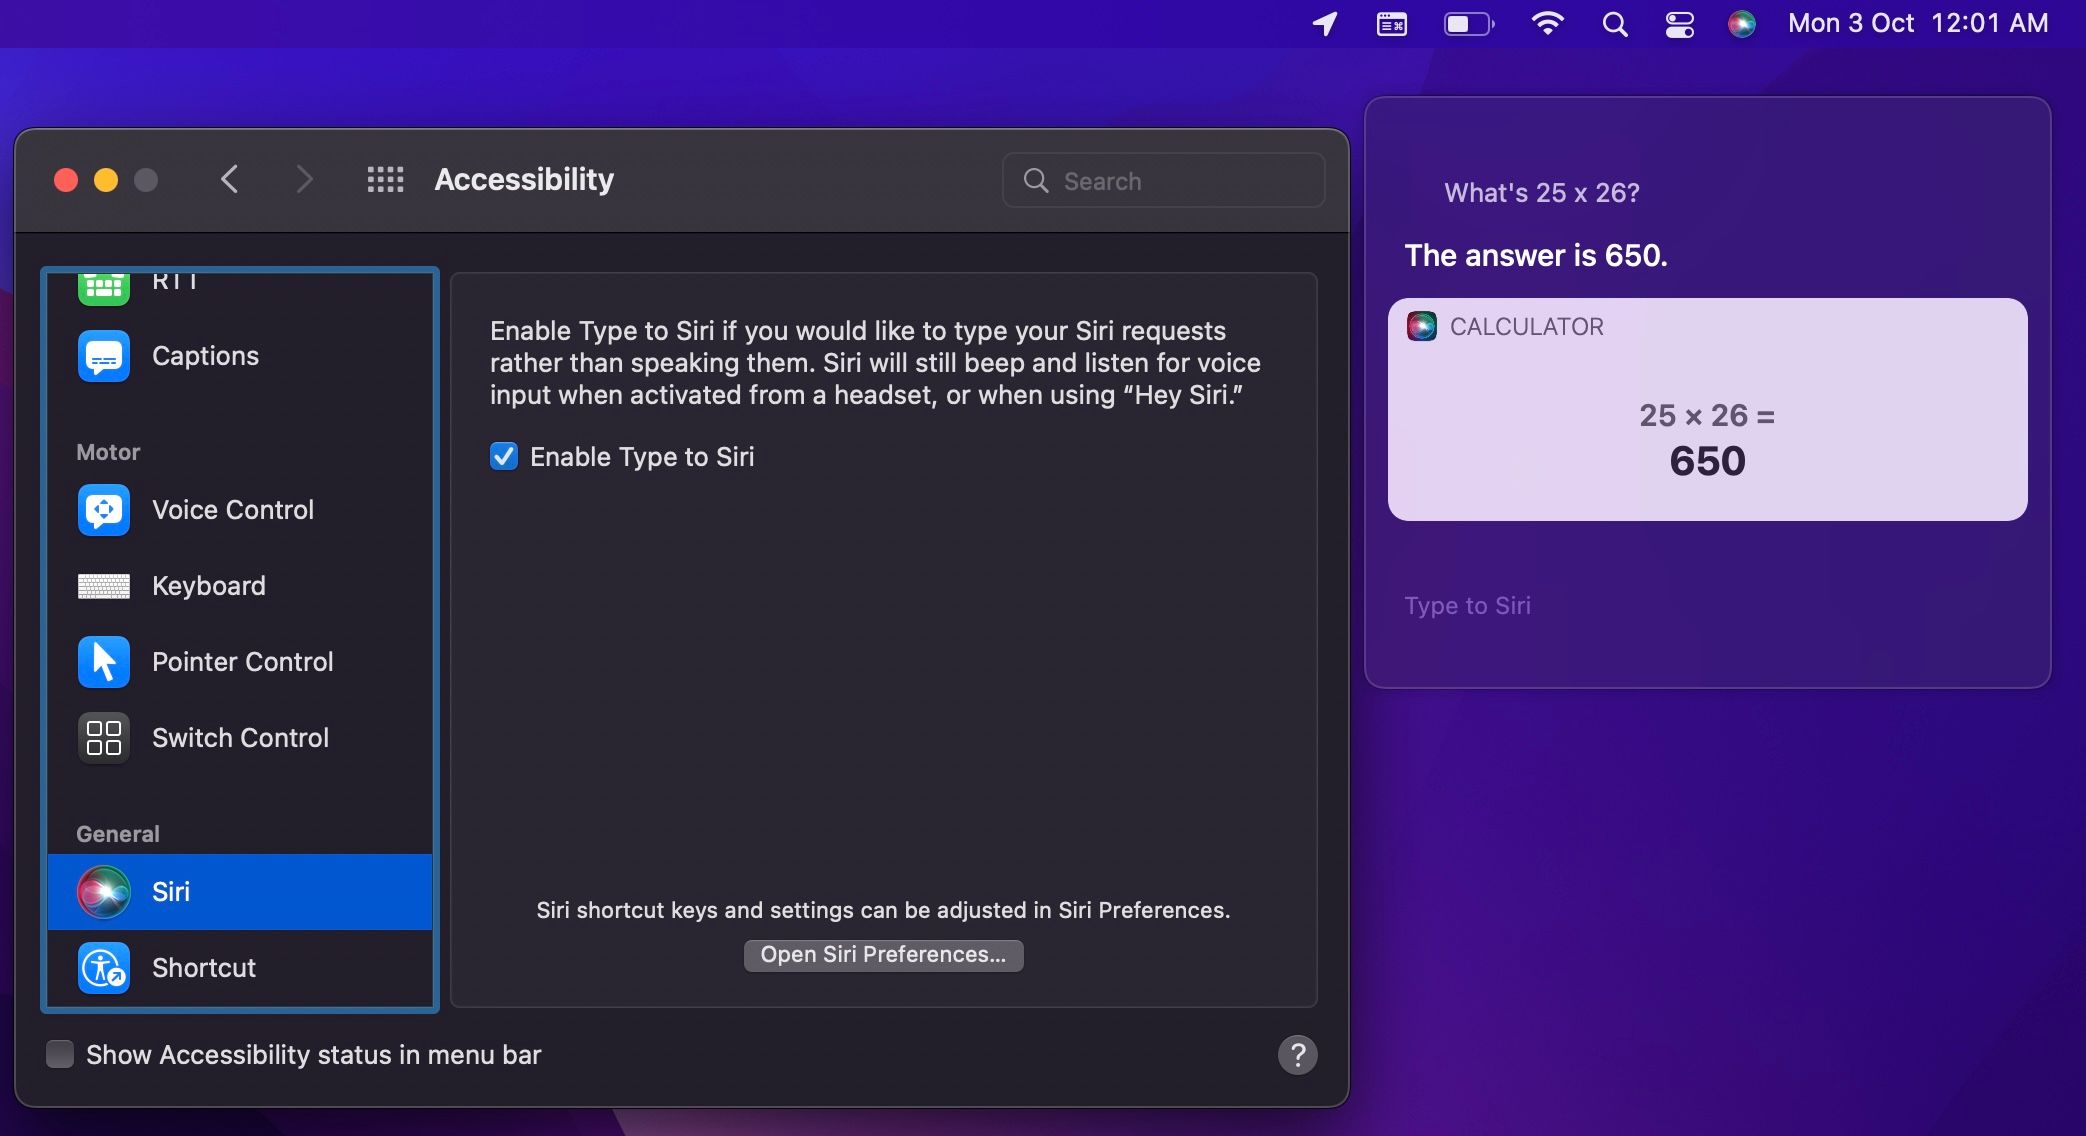Click the search magnifier in Accessibility
The height and width of the screenshot is (1136, 2086).
pos(1036,181)
